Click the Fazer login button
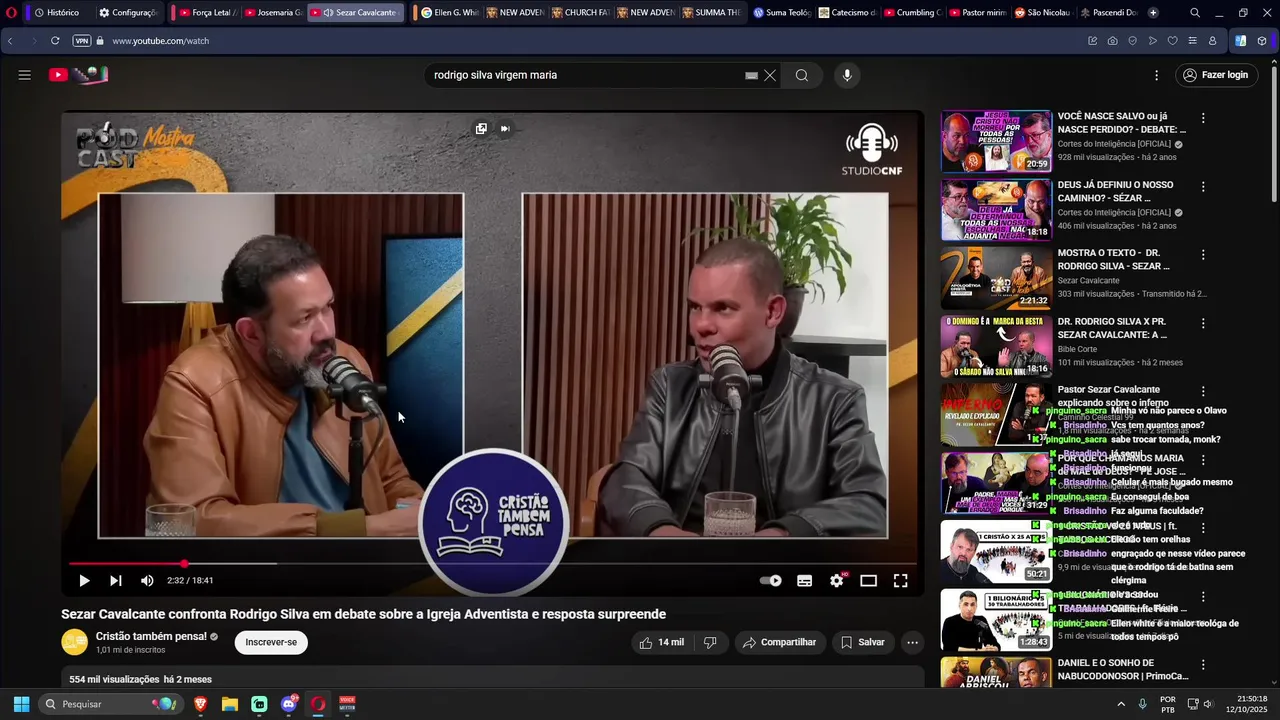 point(1216,75)
